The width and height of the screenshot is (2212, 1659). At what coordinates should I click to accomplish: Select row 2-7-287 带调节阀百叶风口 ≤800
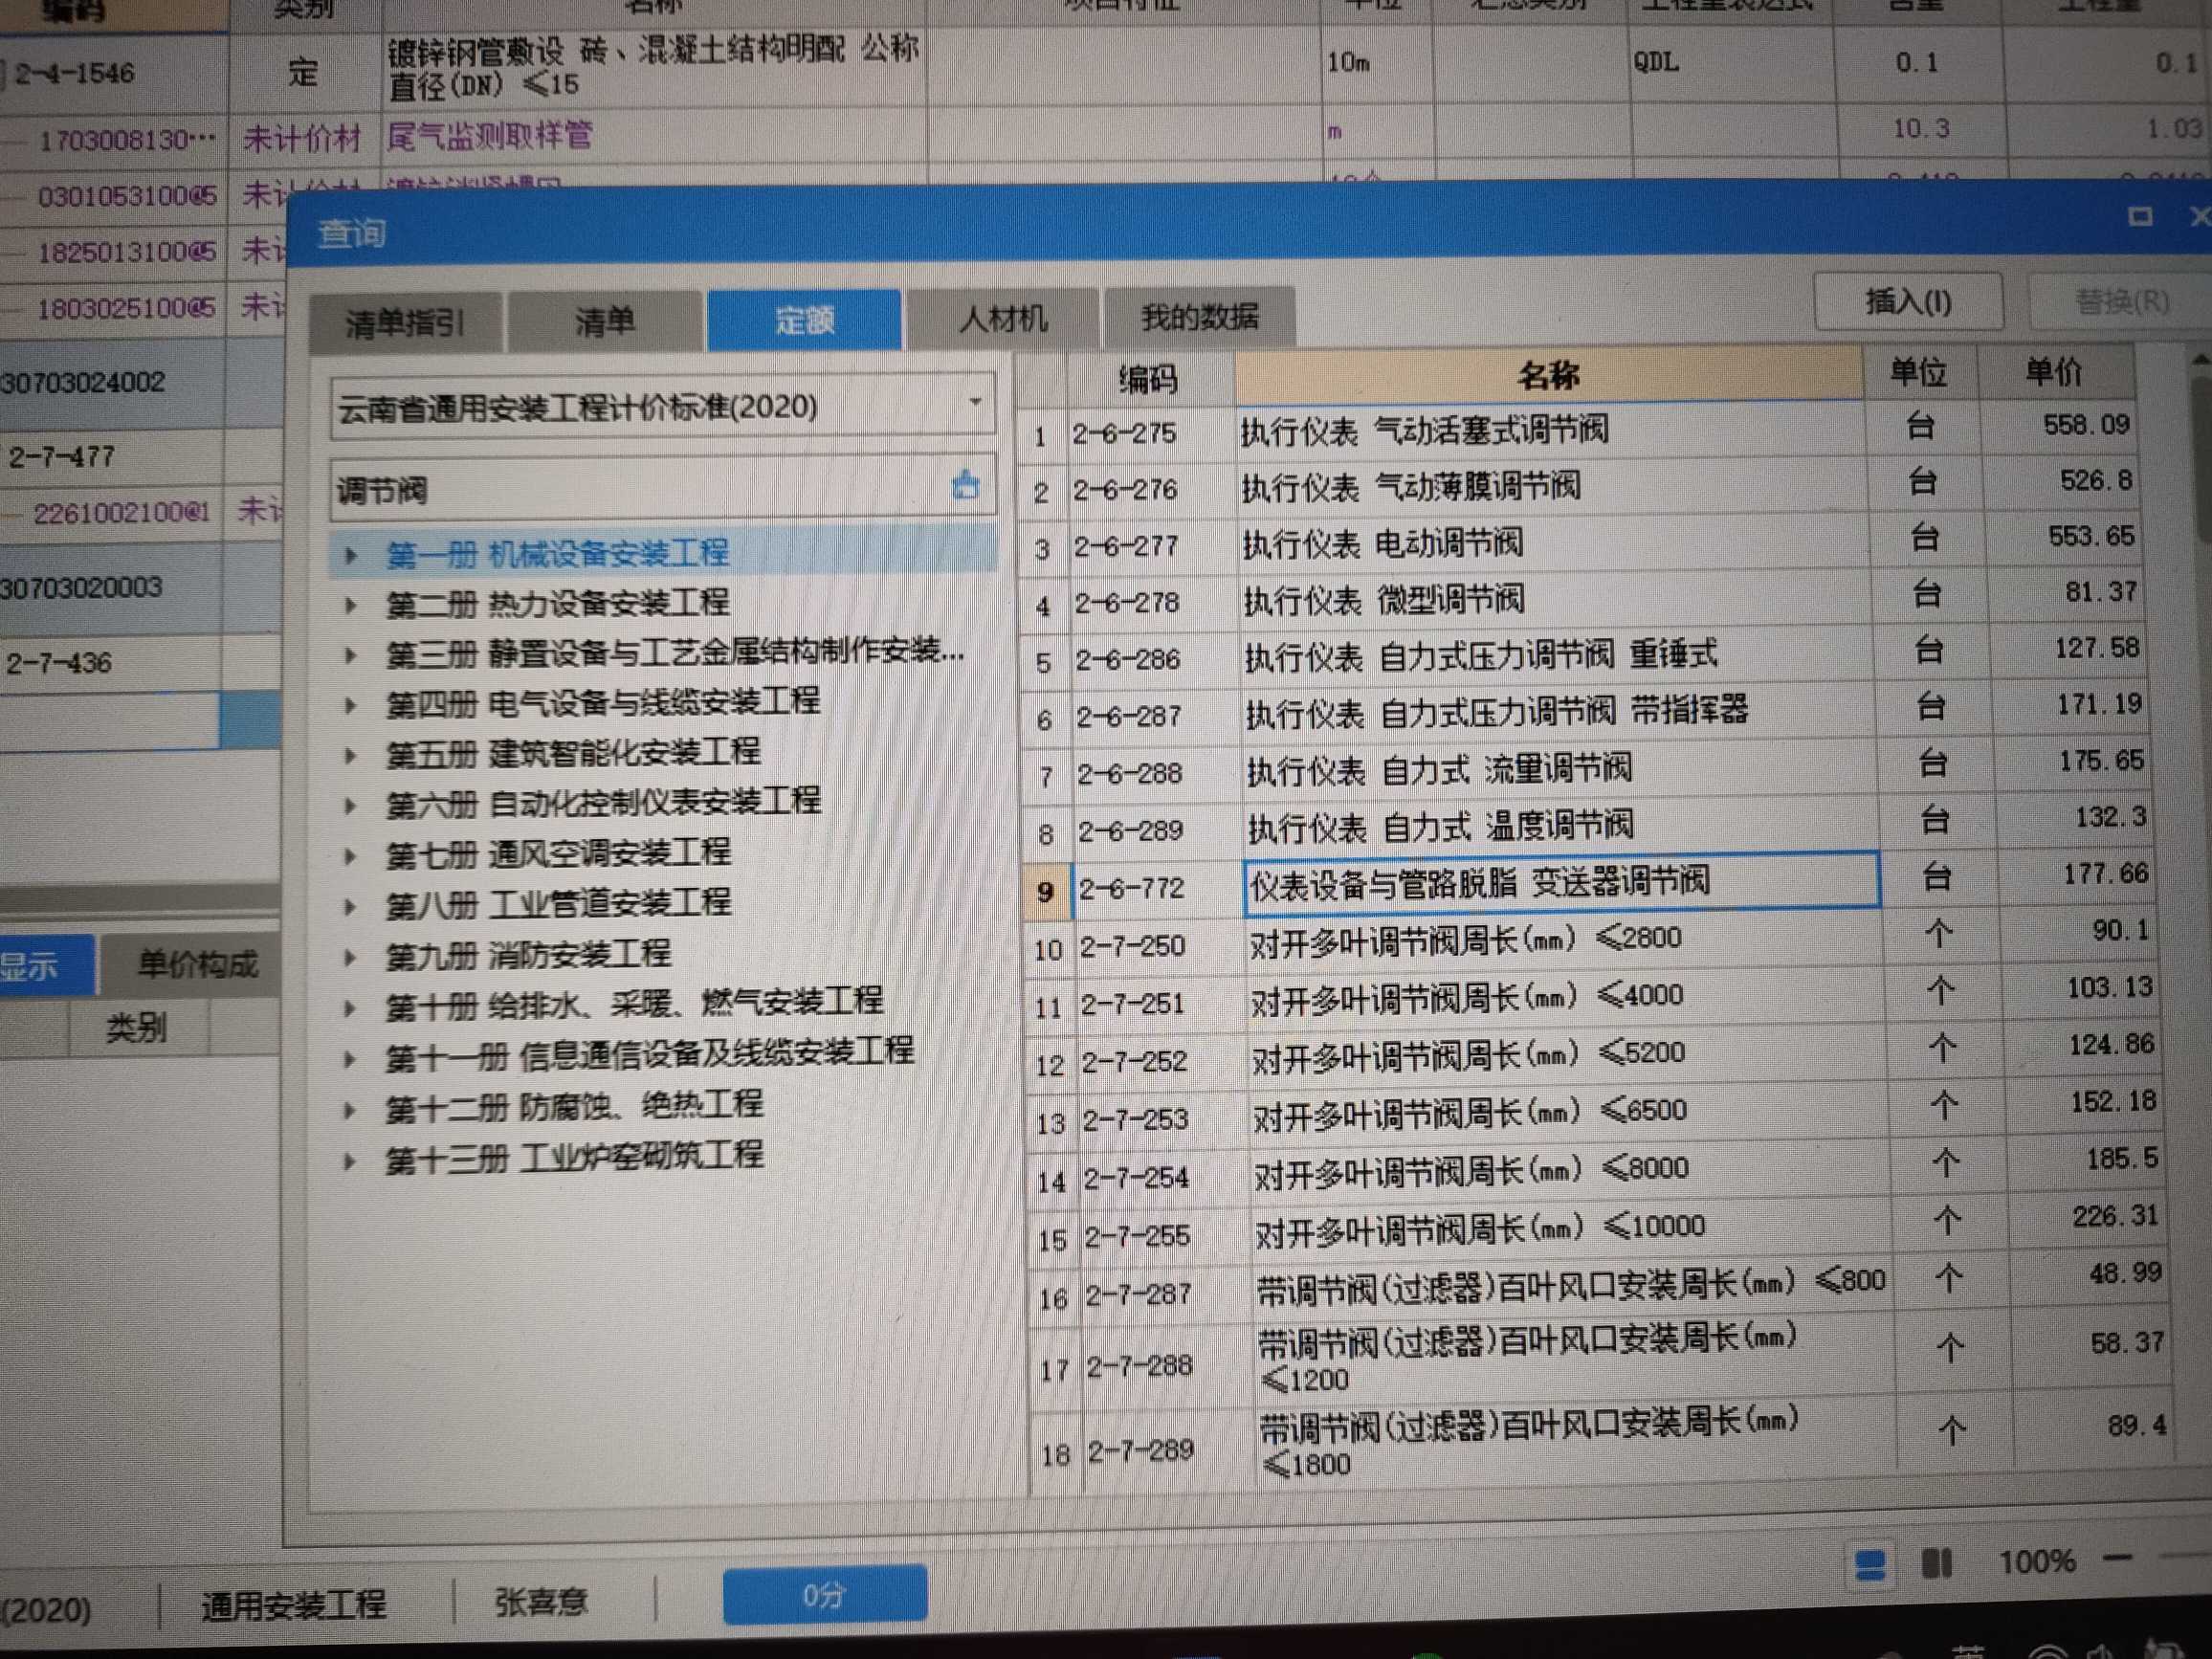tap(1601, 1286)
